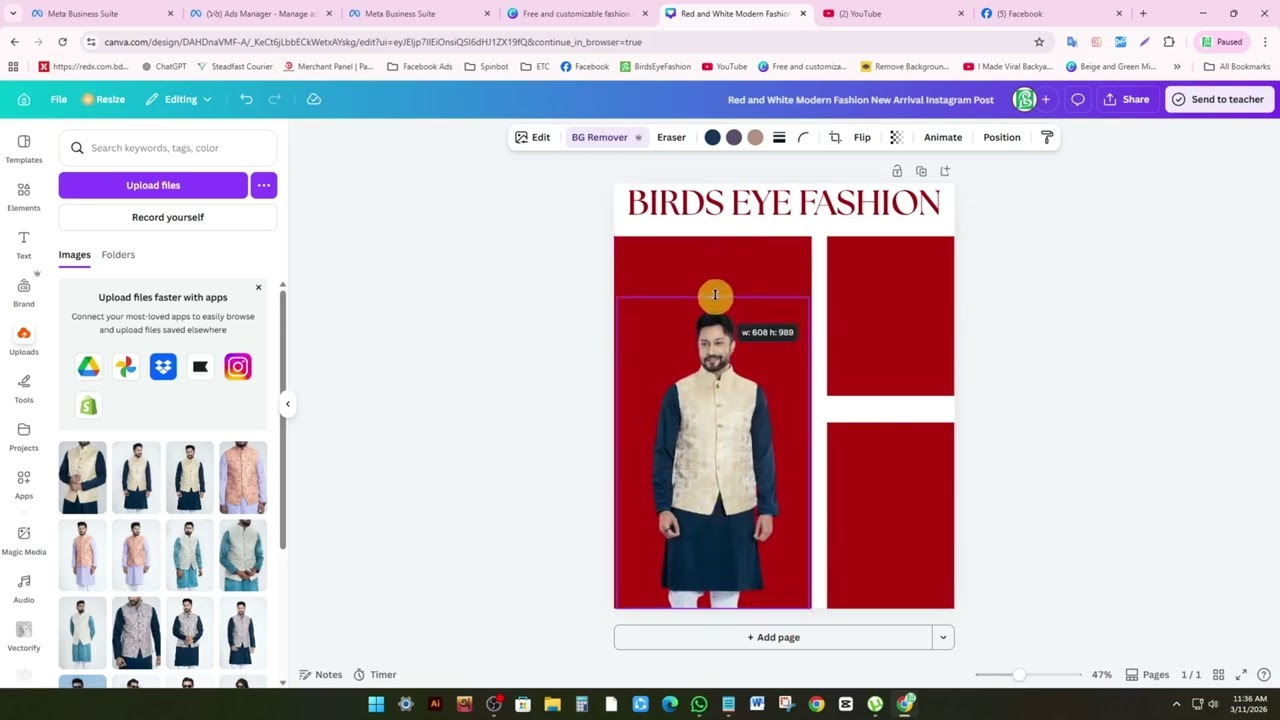Click the Flip button
1280x720 pixels.
pyautogui.click(x=862, y=137)
